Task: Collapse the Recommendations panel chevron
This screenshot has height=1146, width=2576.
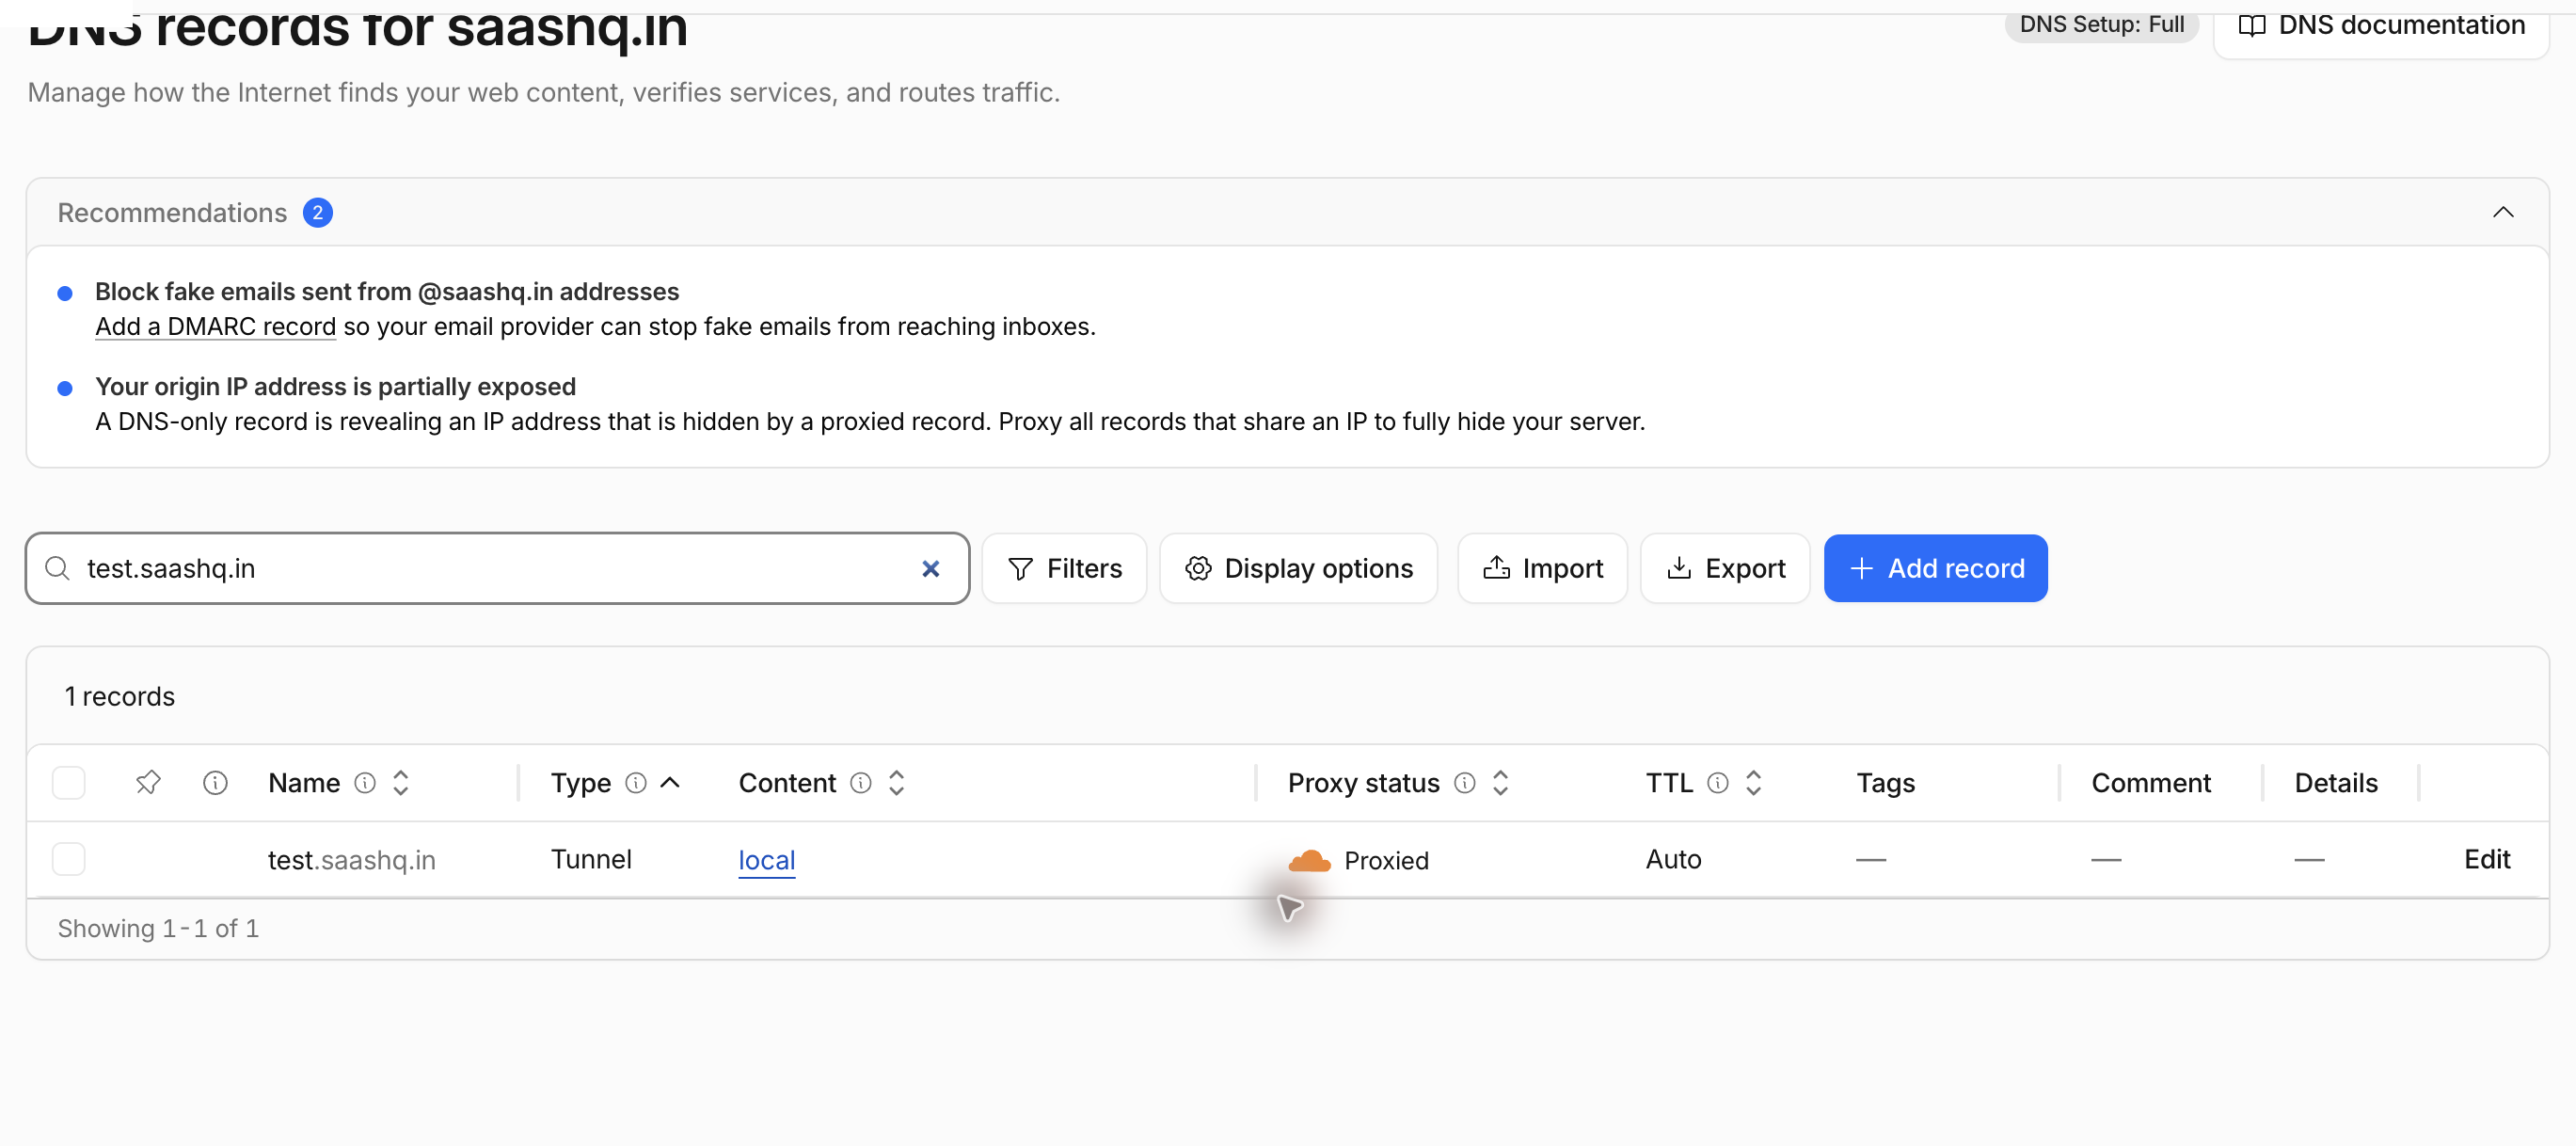Action: click(x=2503, y=212)
